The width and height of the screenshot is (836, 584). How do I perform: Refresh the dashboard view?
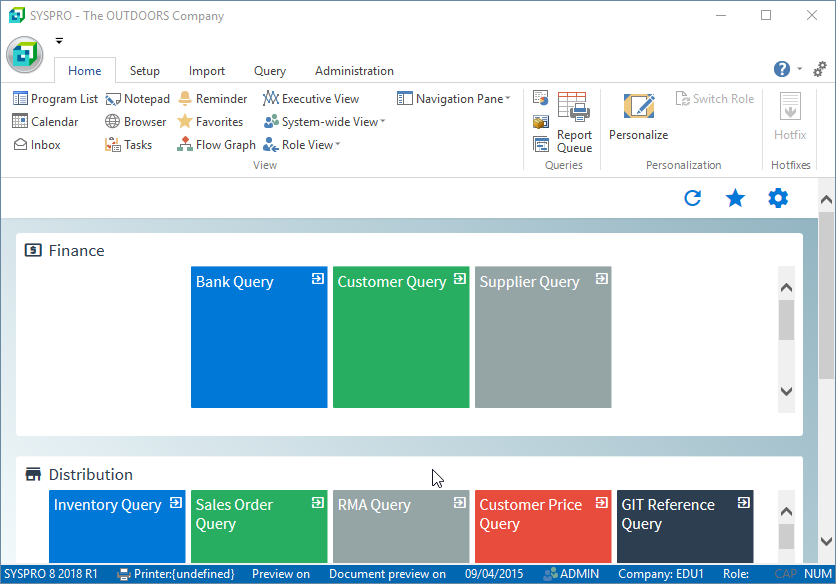pos(692,198)
